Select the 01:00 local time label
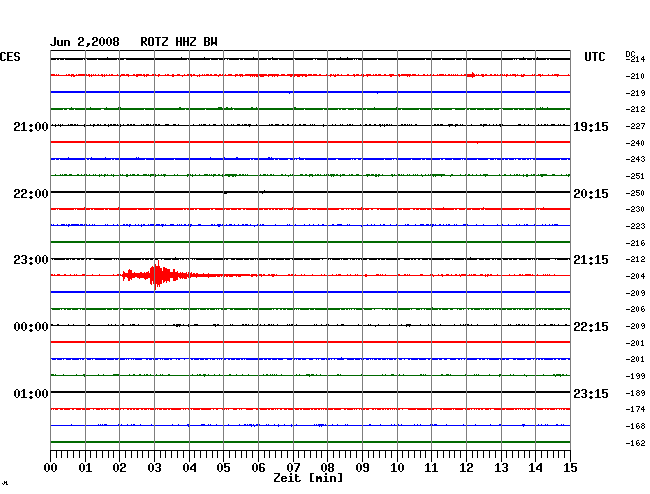 pos(31,393)
